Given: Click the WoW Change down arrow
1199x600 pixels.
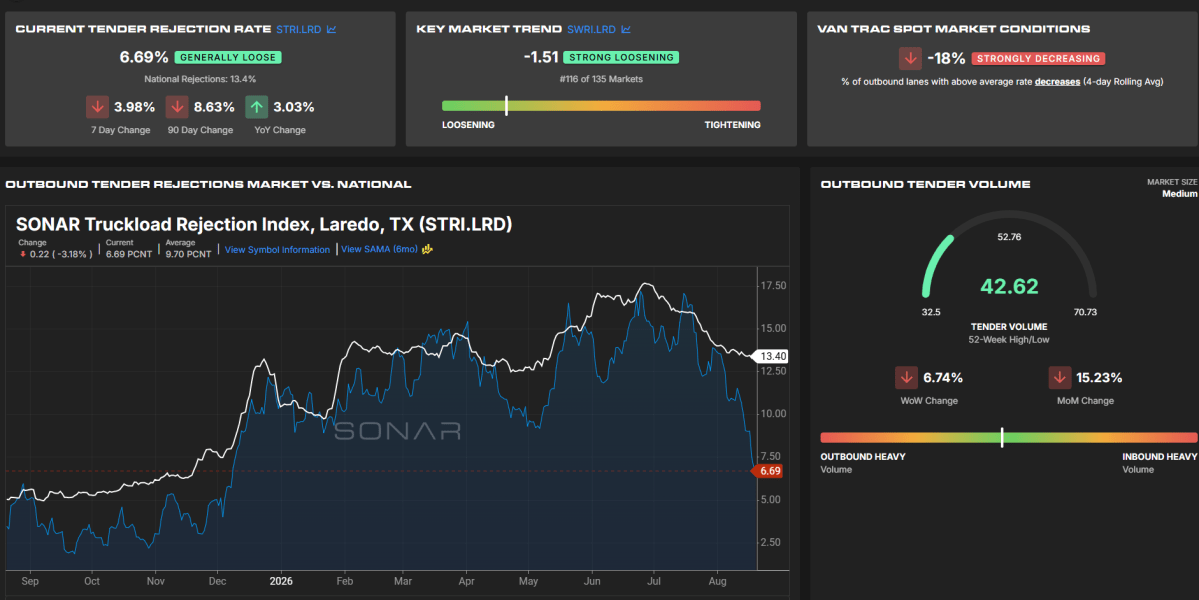Looking at the screenshot, I should pyautogui.click(x=907, y=378).
